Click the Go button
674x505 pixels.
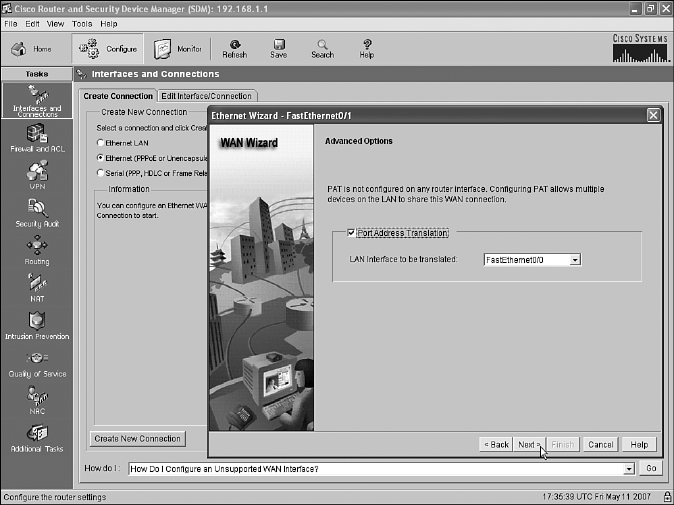pyautogui.click(x=651, y=468)
